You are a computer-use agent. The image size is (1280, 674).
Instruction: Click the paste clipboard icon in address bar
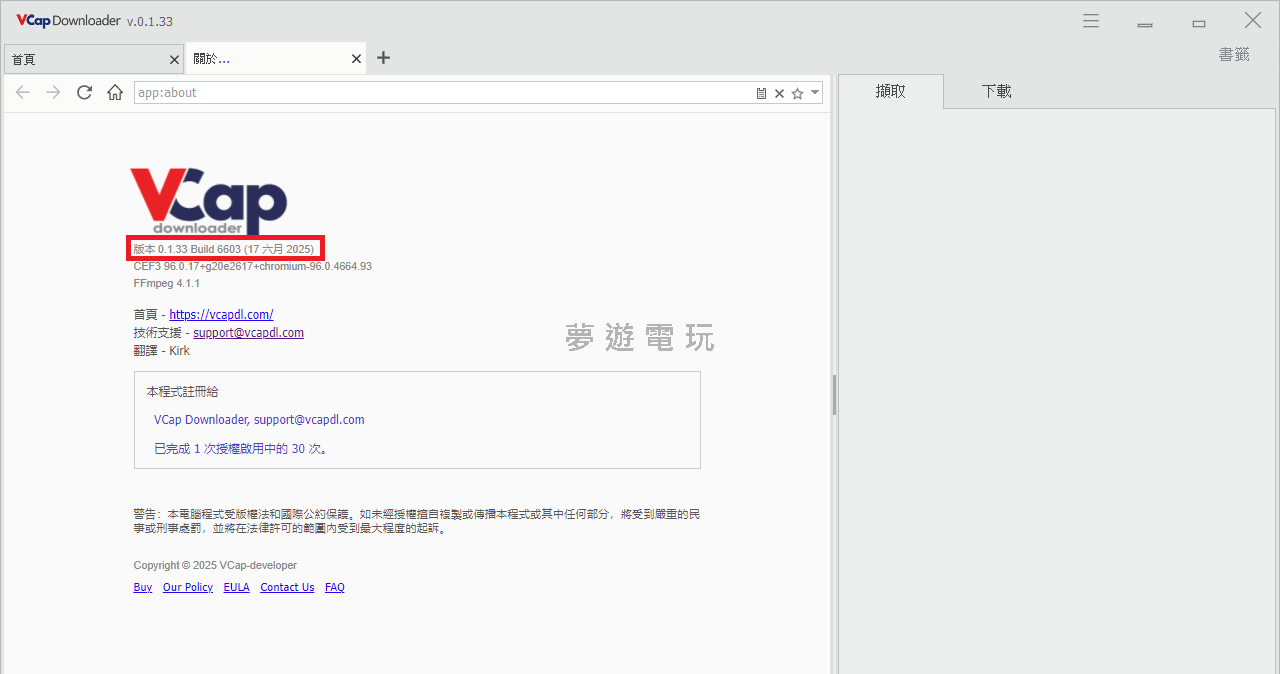coord(761,93)
